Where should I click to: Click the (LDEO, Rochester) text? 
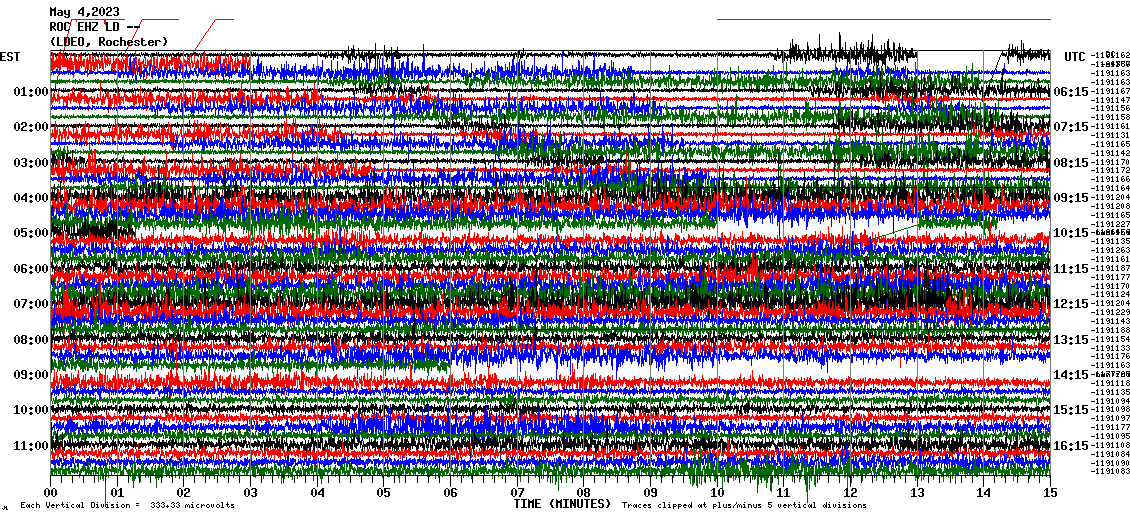pyautogui.click(x=109, y=41)
